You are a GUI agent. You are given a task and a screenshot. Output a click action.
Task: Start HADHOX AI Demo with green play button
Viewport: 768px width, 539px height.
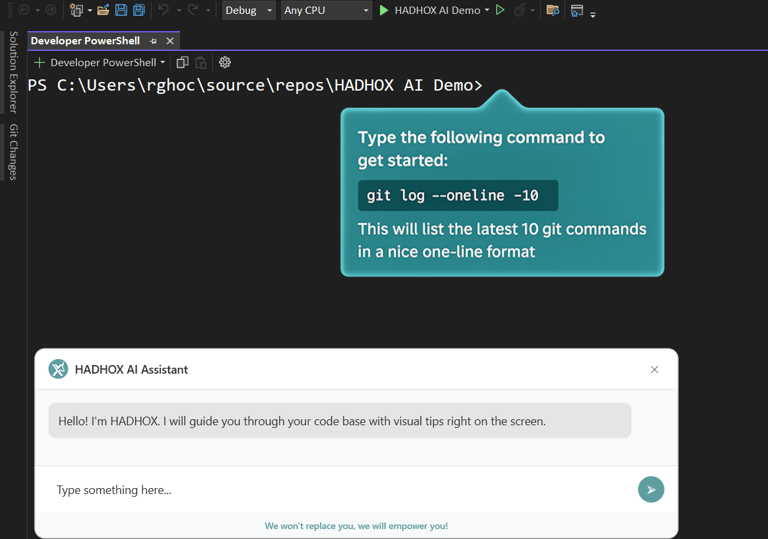pos(384,10)
